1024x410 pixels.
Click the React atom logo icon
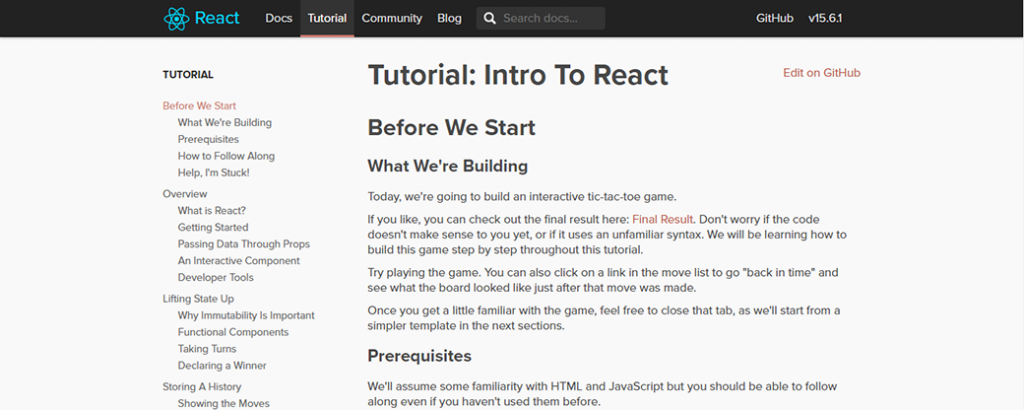point(176,18)
